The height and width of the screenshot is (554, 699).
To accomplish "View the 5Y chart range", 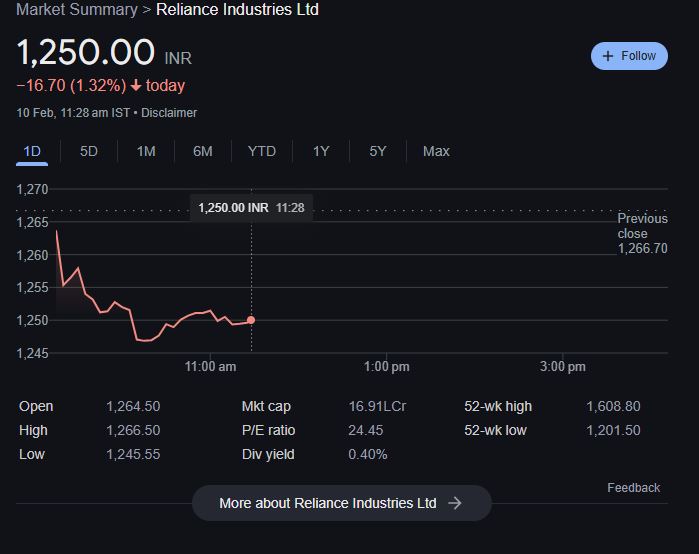I will (378, 152).
